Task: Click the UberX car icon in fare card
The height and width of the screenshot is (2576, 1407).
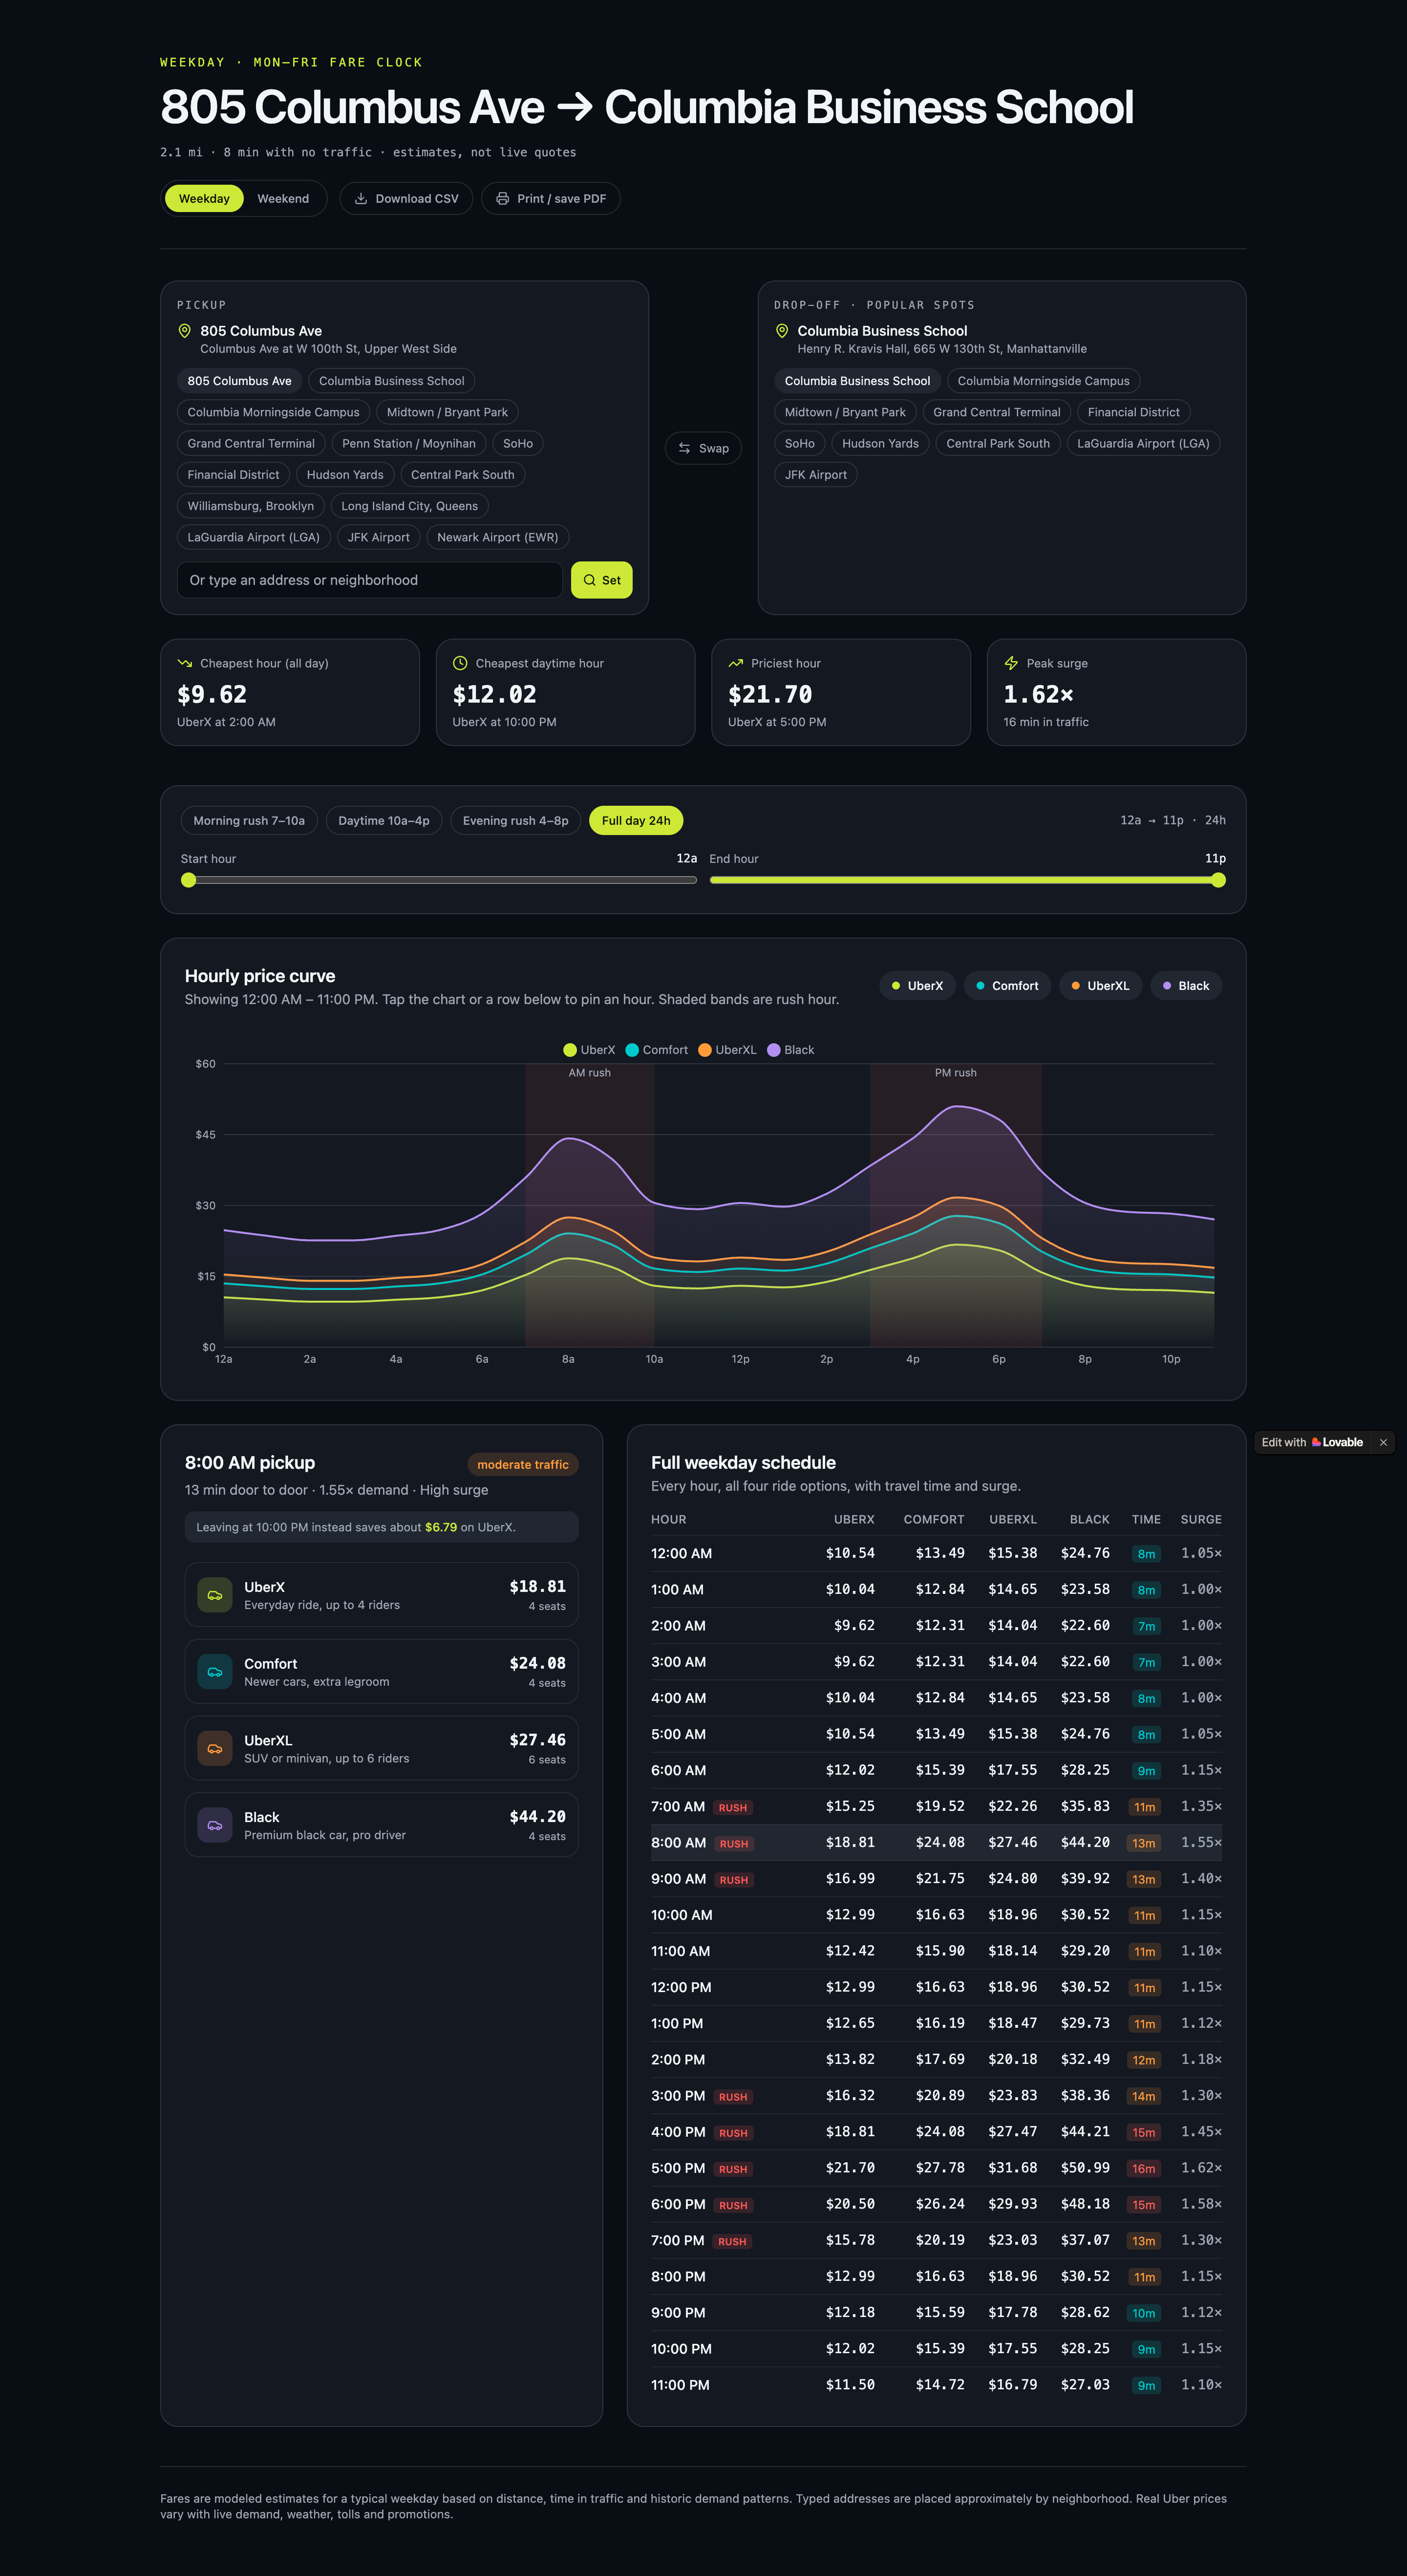Action: [x=215, y=1595]
